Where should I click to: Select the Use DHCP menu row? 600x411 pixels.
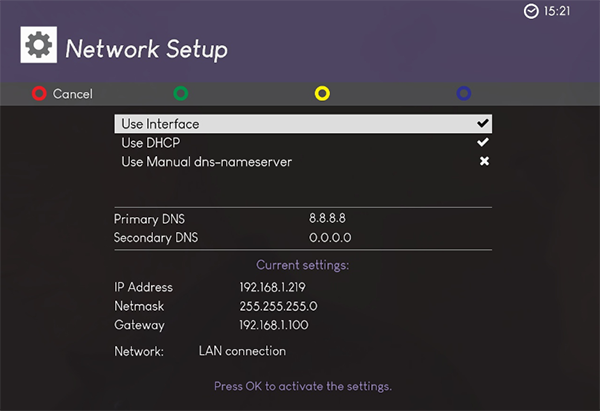(303, 142)
